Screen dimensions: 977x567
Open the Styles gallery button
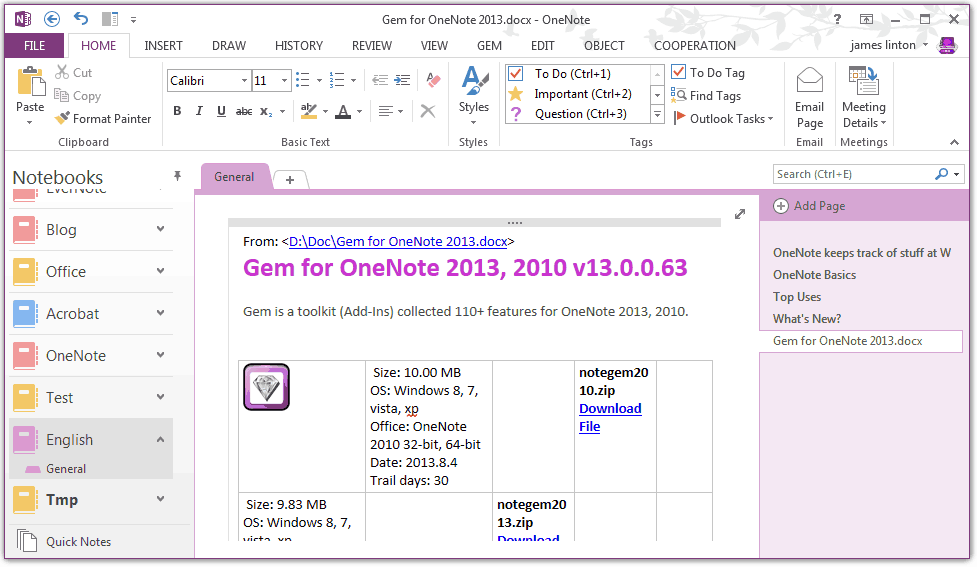coord(474,95)
